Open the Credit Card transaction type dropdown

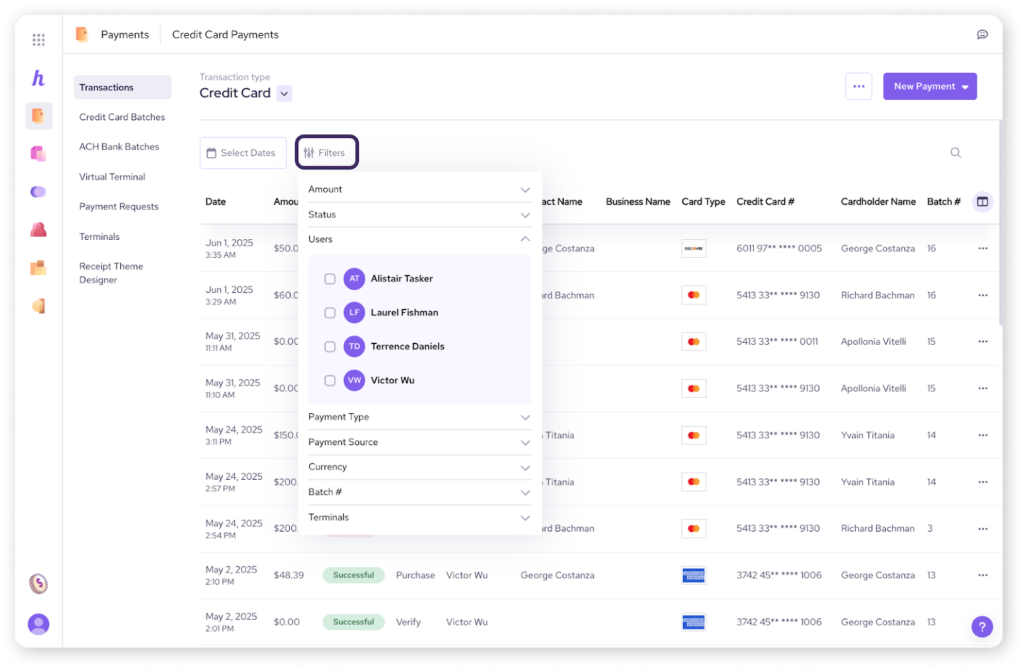click(x=284, y=93)
